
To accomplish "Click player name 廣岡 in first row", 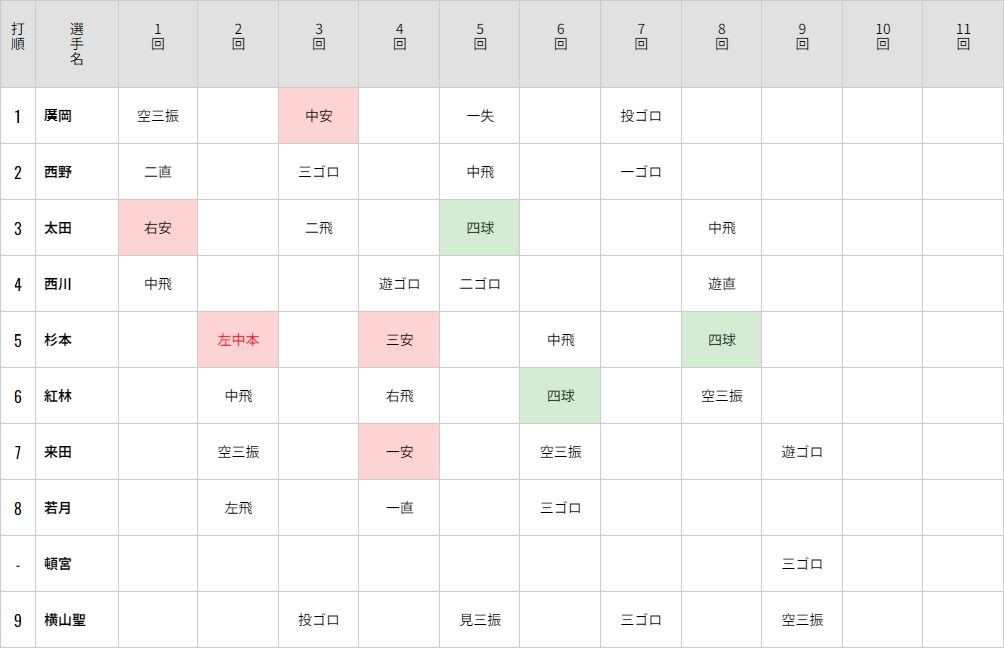I will (58, 116).
